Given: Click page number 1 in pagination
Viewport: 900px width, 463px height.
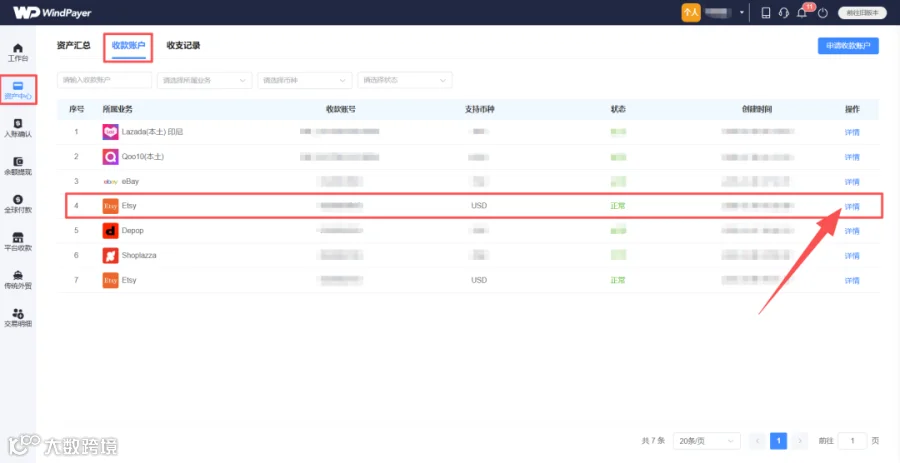Looking at the screenshot, I should pyautogui.click(x=778, y=441).
